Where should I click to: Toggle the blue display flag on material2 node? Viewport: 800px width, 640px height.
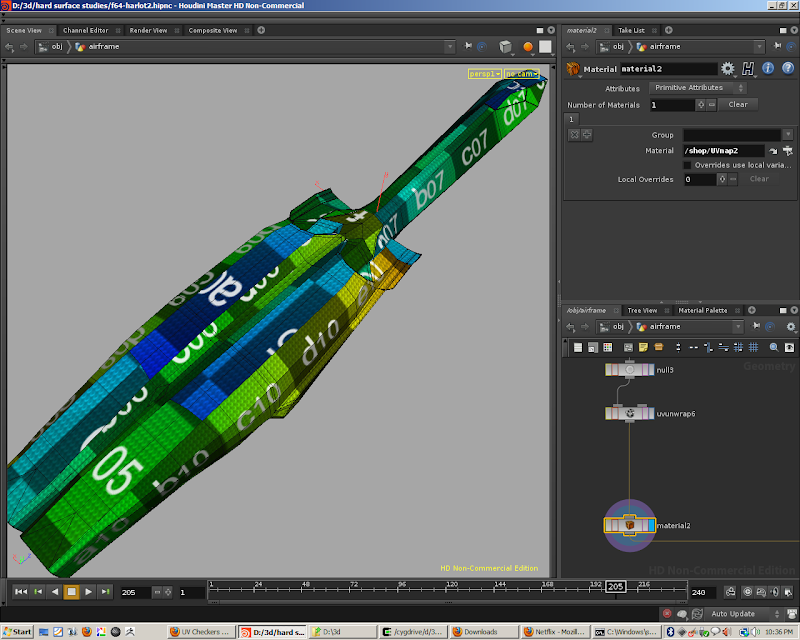(650, 525)
